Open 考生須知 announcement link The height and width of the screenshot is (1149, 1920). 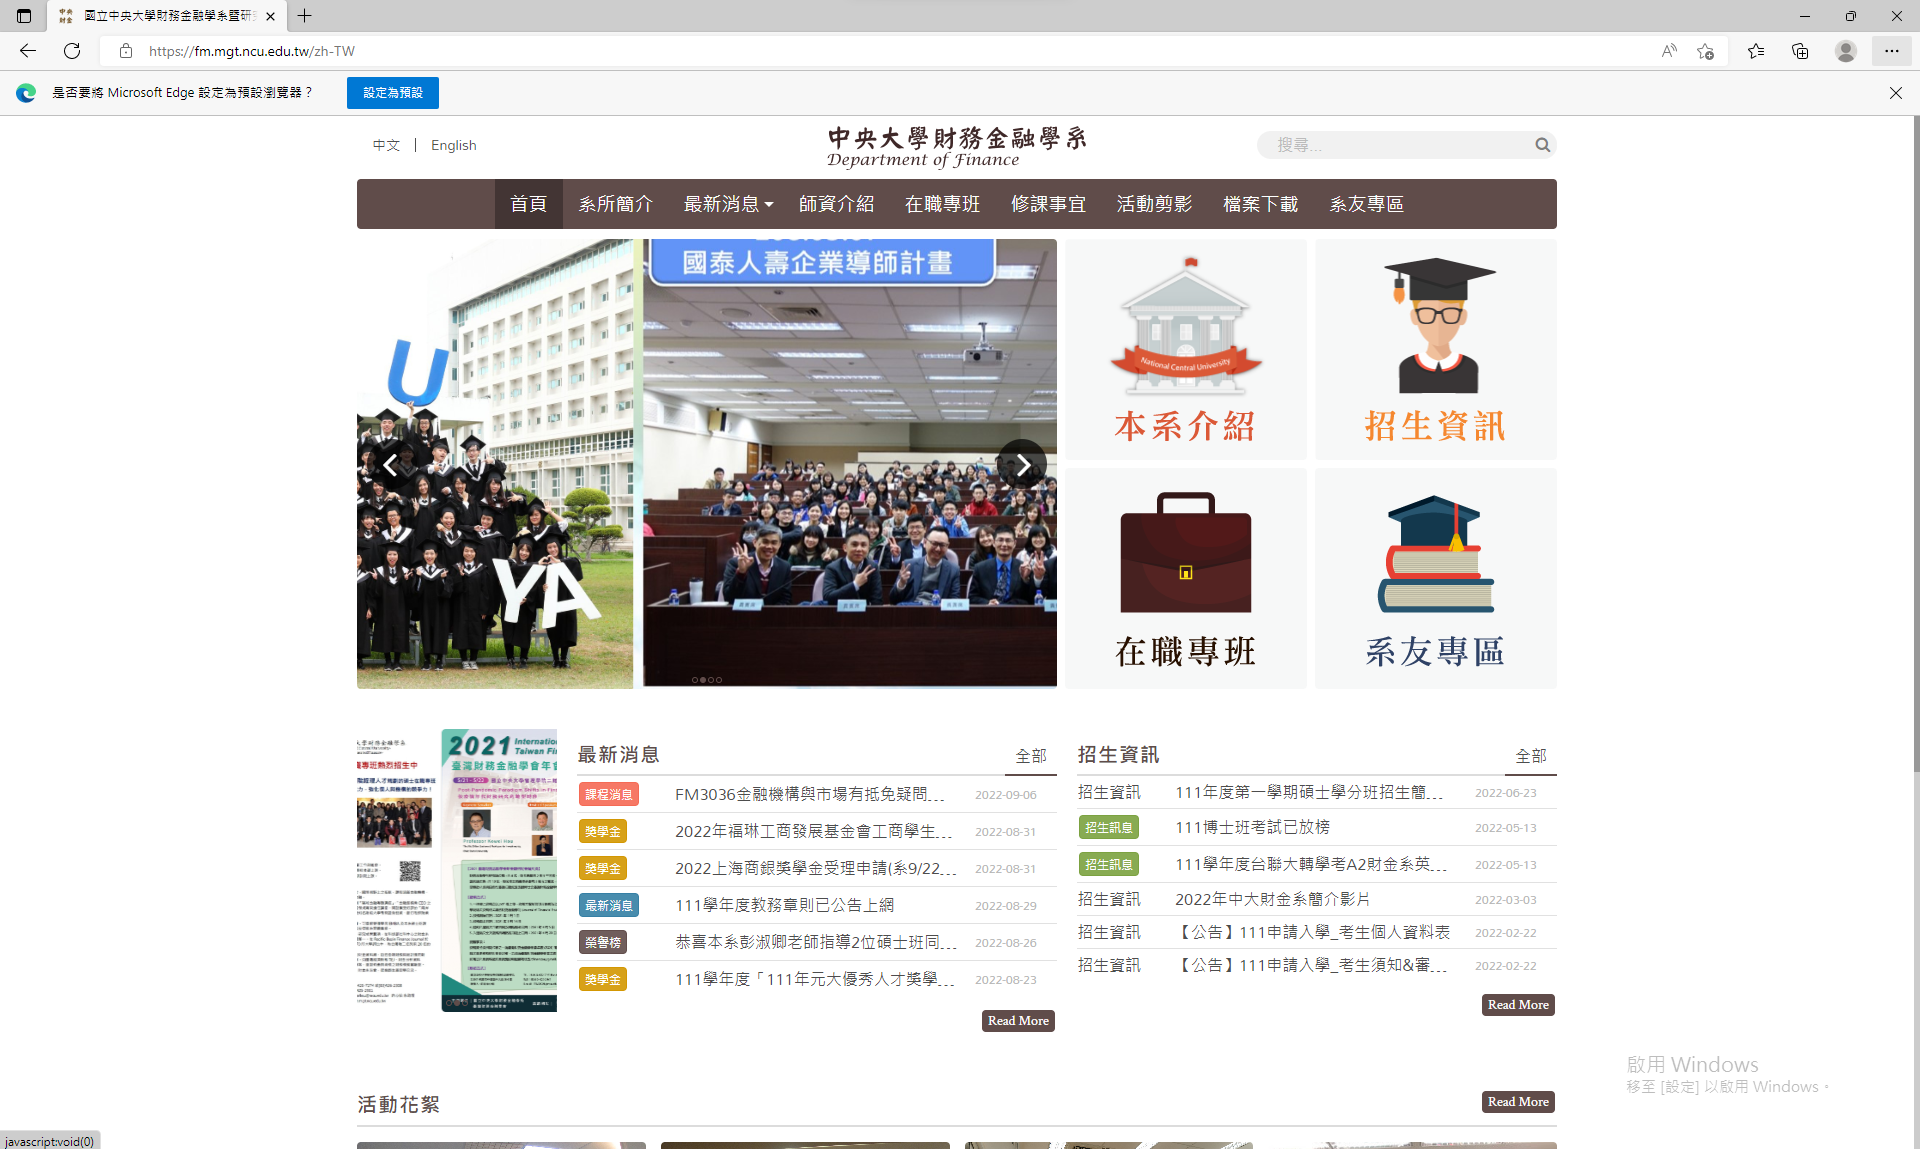(1311, 965)
